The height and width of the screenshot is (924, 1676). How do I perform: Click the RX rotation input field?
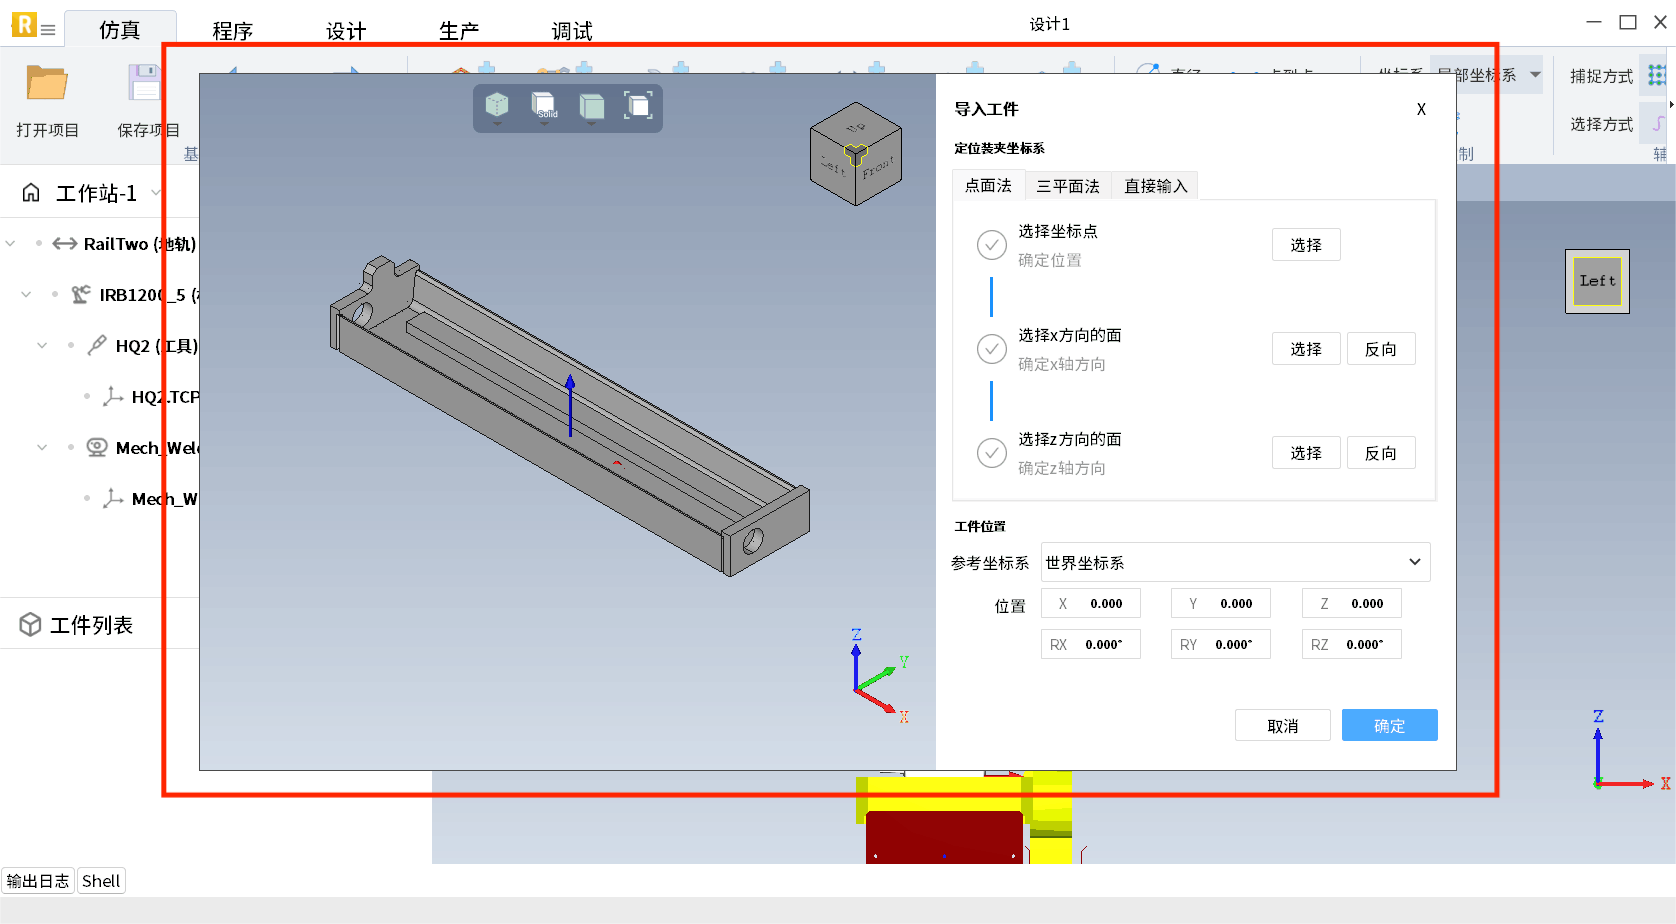point(1091,645)
